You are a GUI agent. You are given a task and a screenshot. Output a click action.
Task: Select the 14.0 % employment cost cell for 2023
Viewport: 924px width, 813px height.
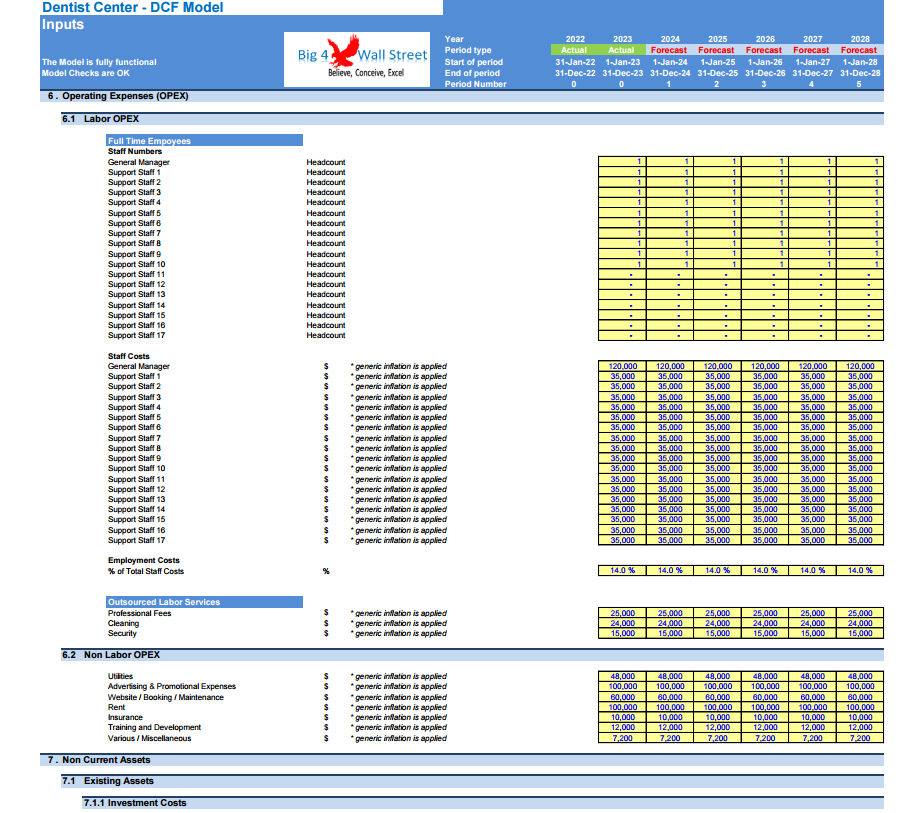coord(622,570)
